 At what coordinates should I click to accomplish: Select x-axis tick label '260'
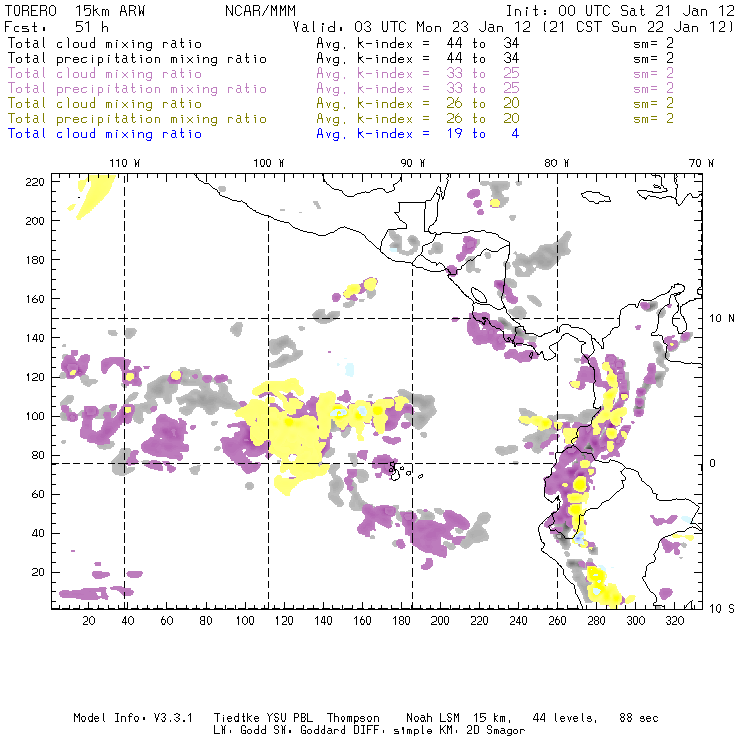tap(557, 621)
